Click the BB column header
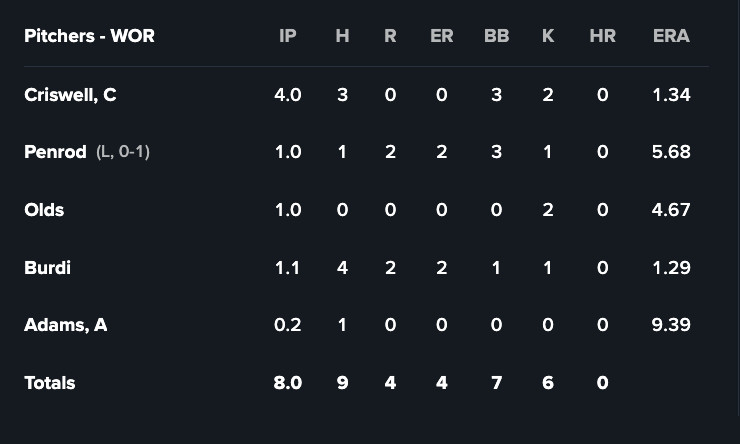The image size is (740, 444). 496,36
